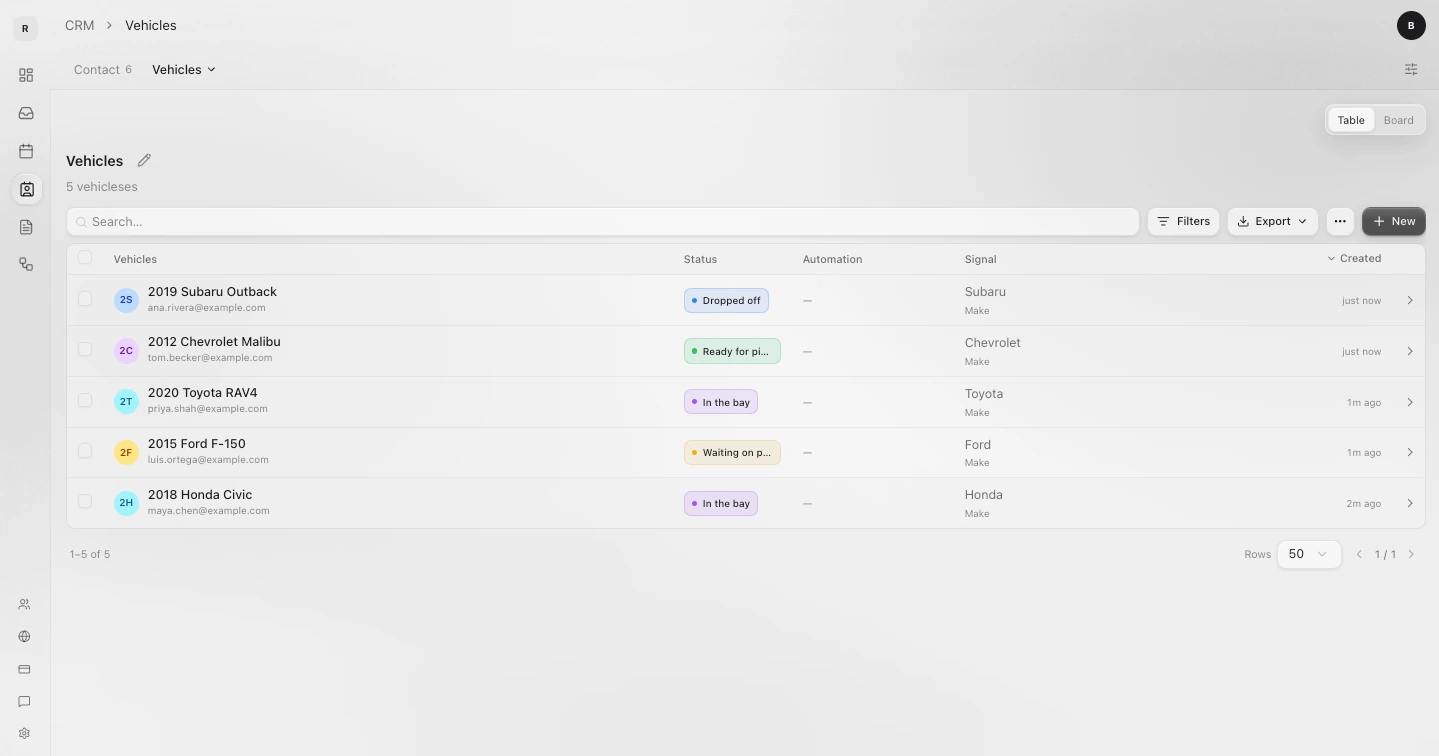Open the billing card icon in sidebar
The image size is (1439, 756).
tap(24, 669)
